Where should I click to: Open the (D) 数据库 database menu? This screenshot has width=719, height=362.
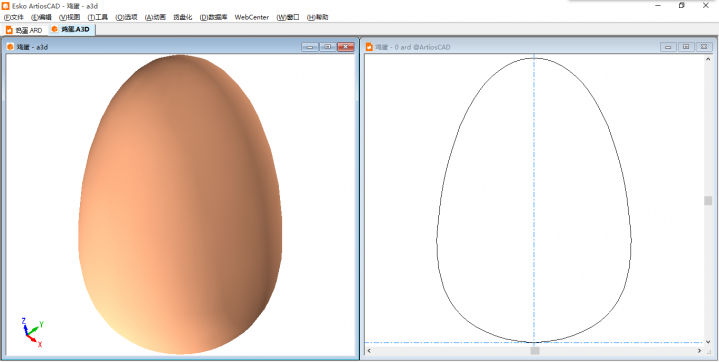(214, 17)
